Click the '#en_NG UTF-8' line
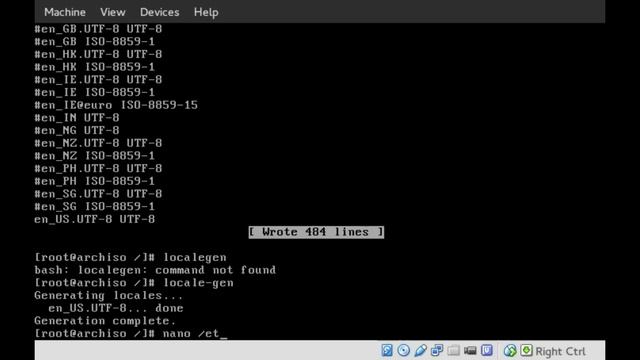 pyautogui.click(x=77, y=130)
